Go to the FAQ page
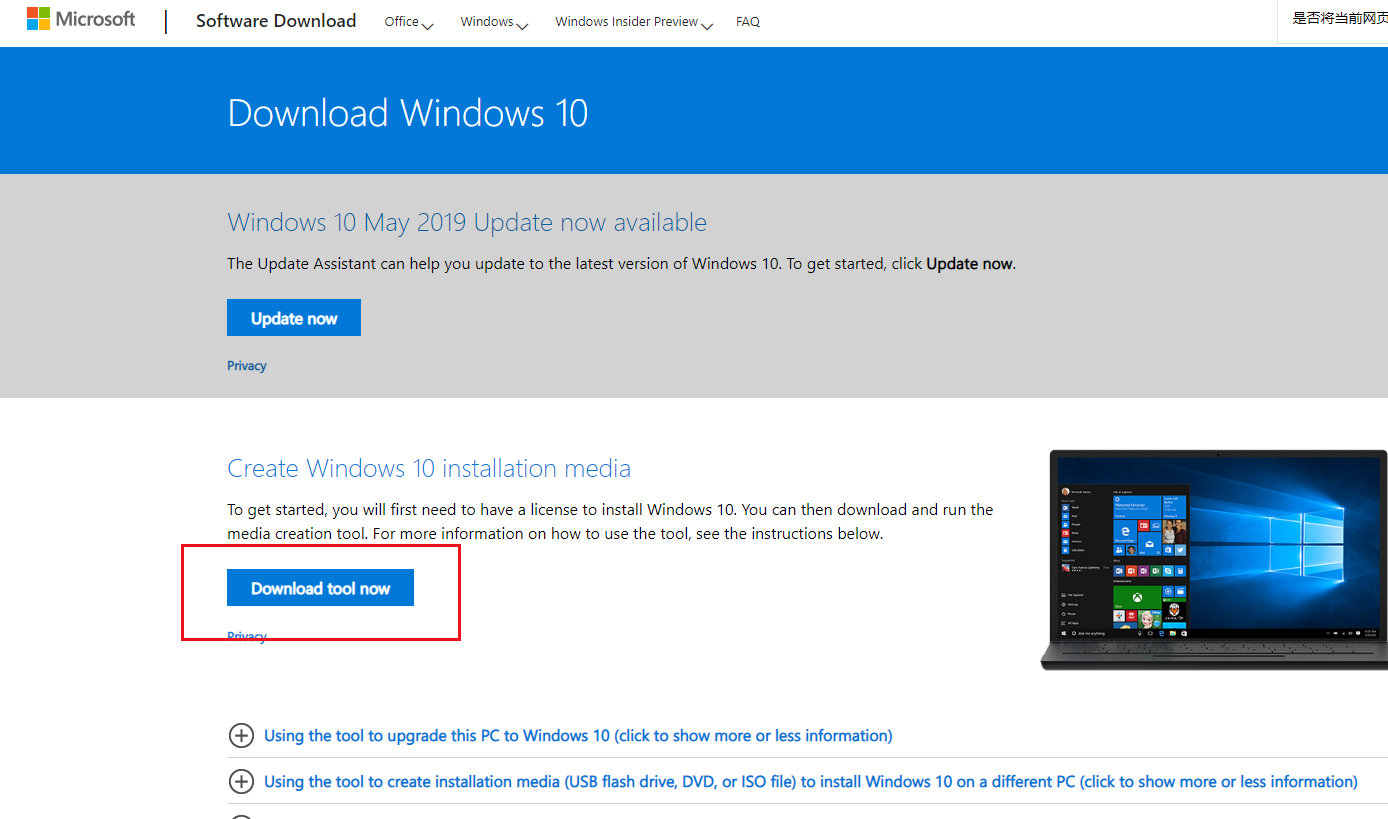Viewport: 1388px width, 819px height. [748, 22]
